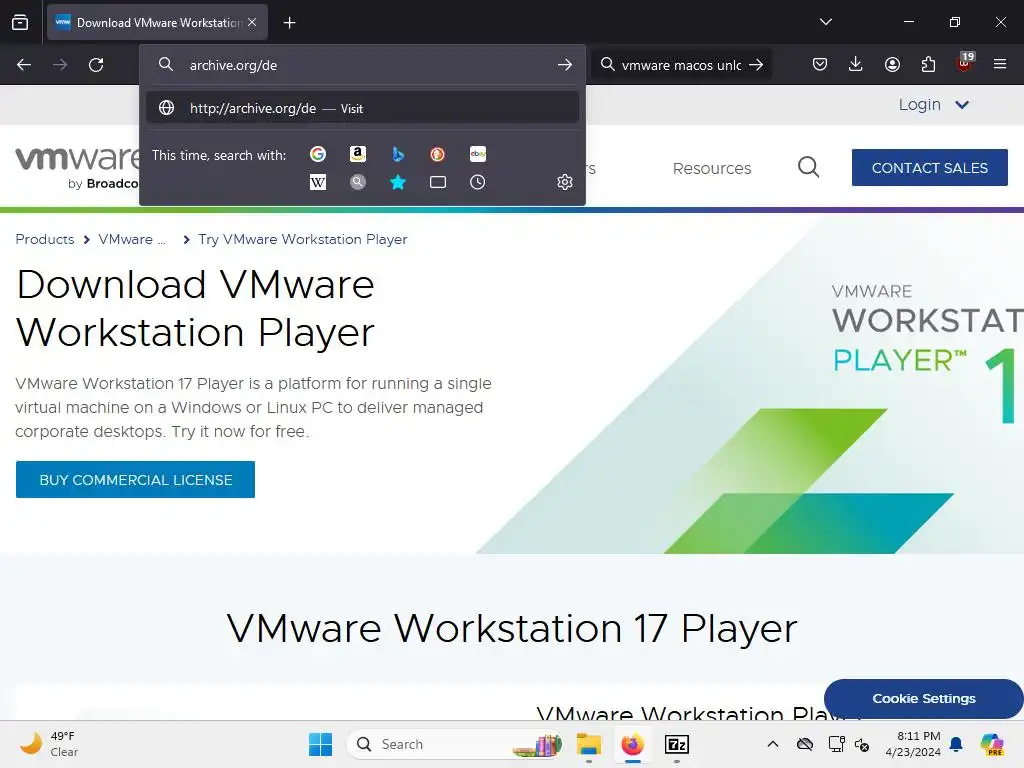The image size is (1024, 768).
Task: Open the Resources menu
Action: [x=712, y=168]
